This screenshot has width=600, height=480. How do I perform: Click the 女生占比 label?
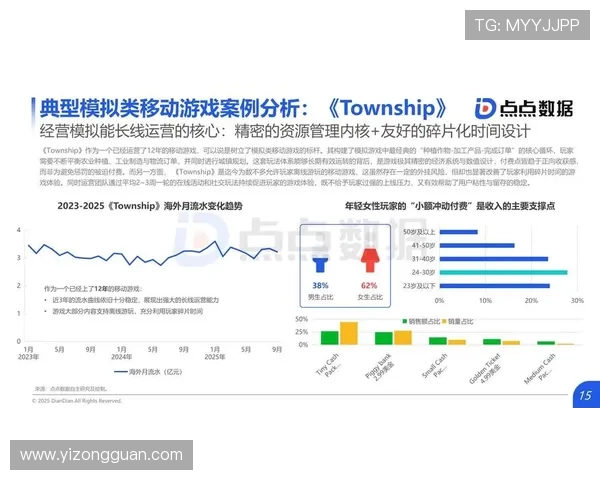tap(370, 297)
